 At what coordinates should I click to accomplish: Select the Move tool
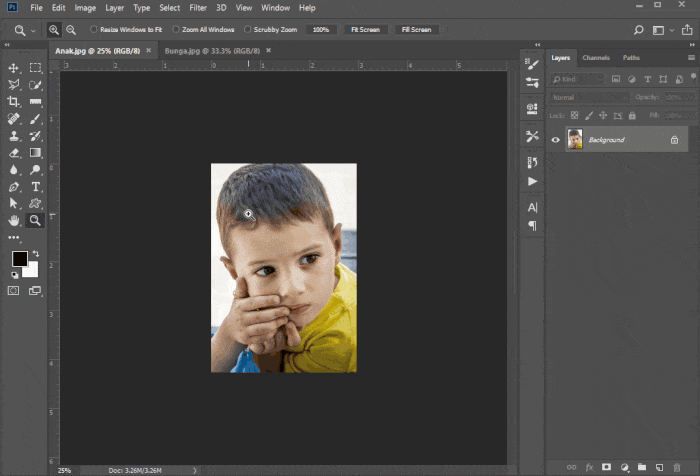pyautogui.click(x=13, y=68)
